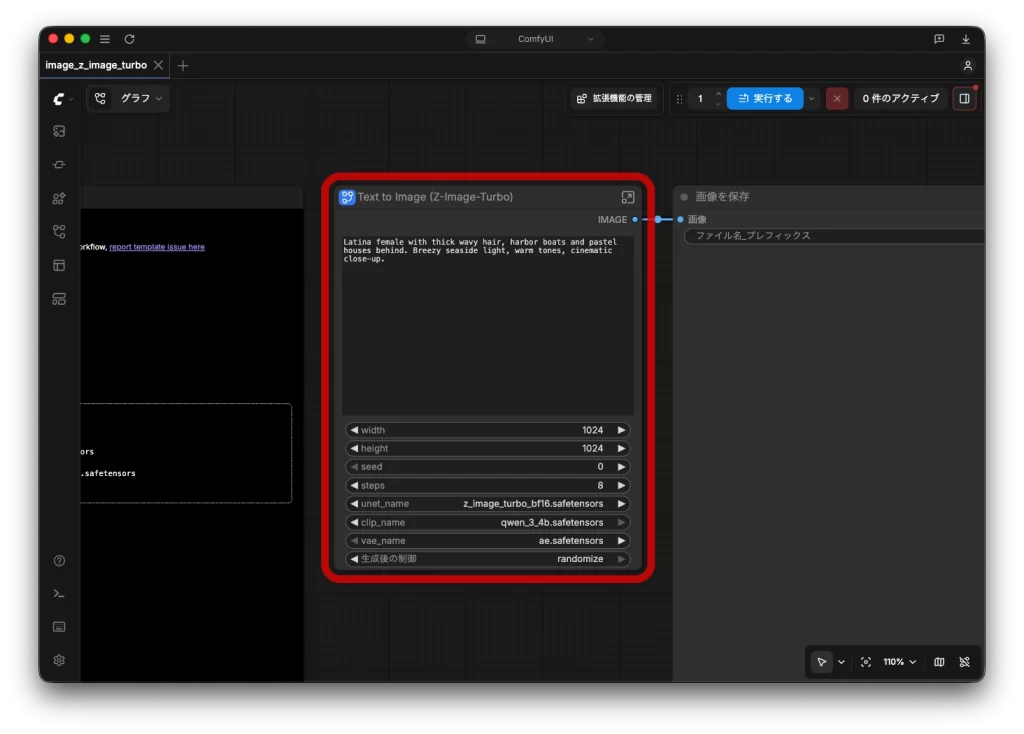Open the dropdown arrow beside 実行する
This screenshot has width=1024, height=734.
click(812, 99)
